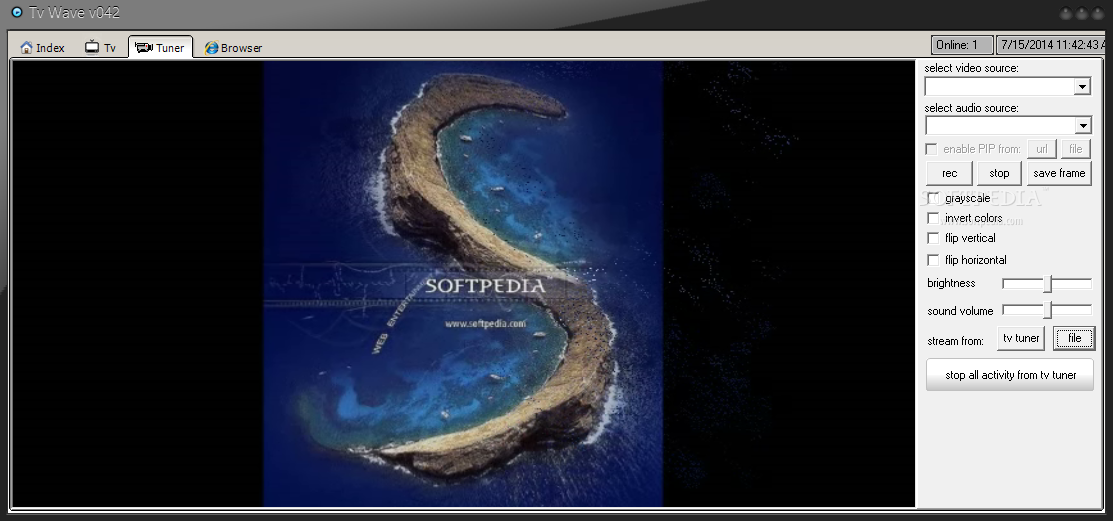This screenshot has width=1113, height=521.
Task: Click the video preview display area
Action: click(463, 284)
